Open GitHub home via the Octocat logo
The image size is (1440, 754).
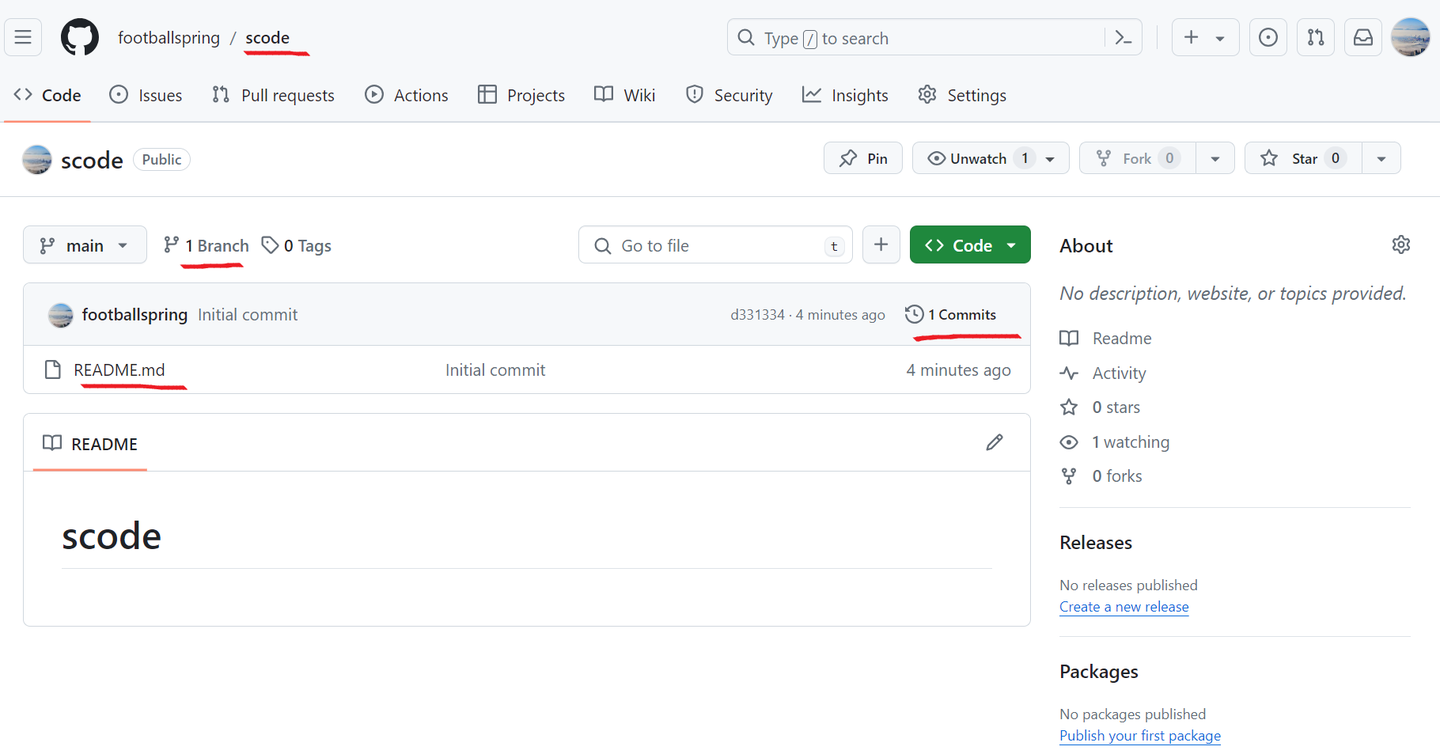tap(79, 37)
